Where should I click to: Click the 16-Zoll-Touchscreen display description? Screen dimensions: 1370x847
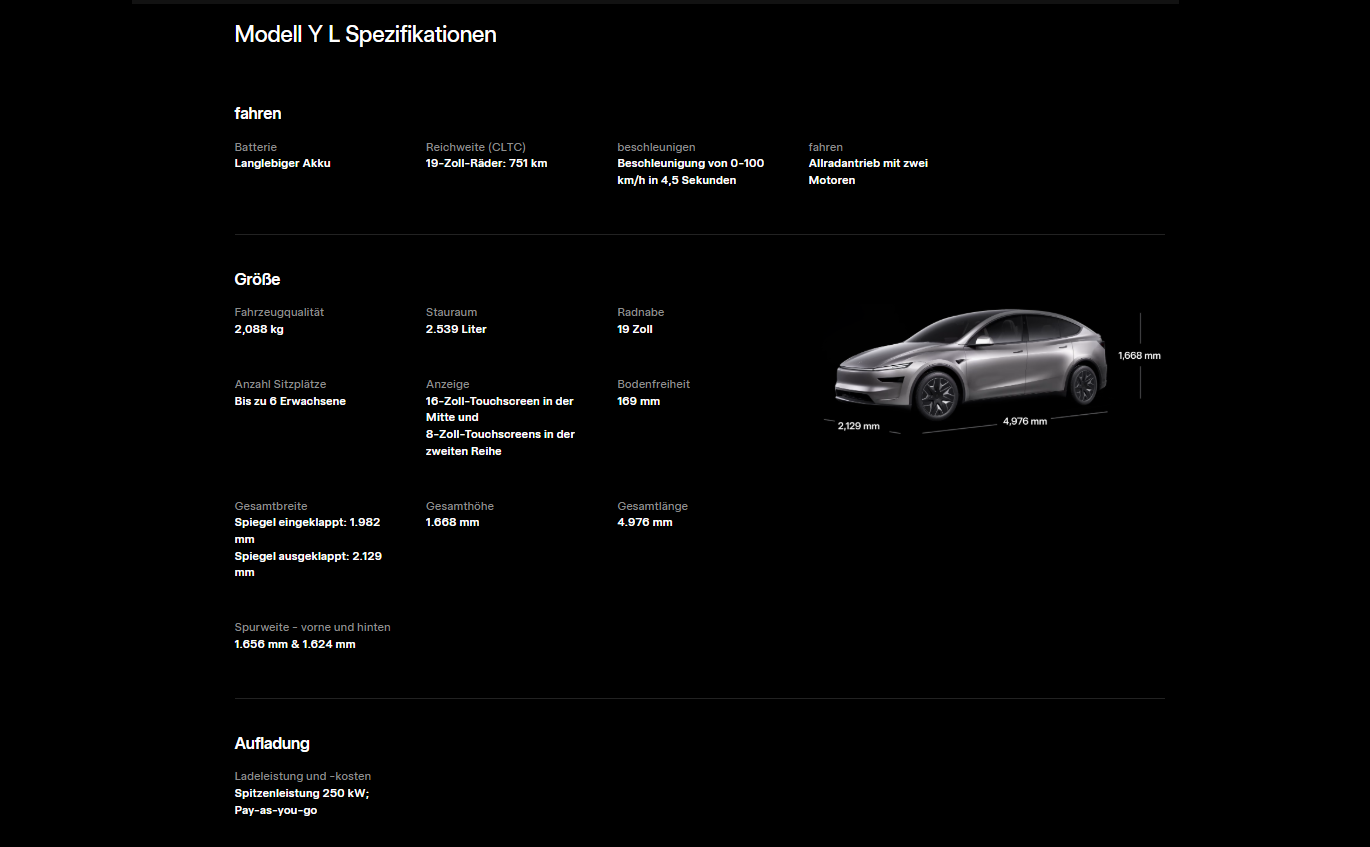coord(500,426)
